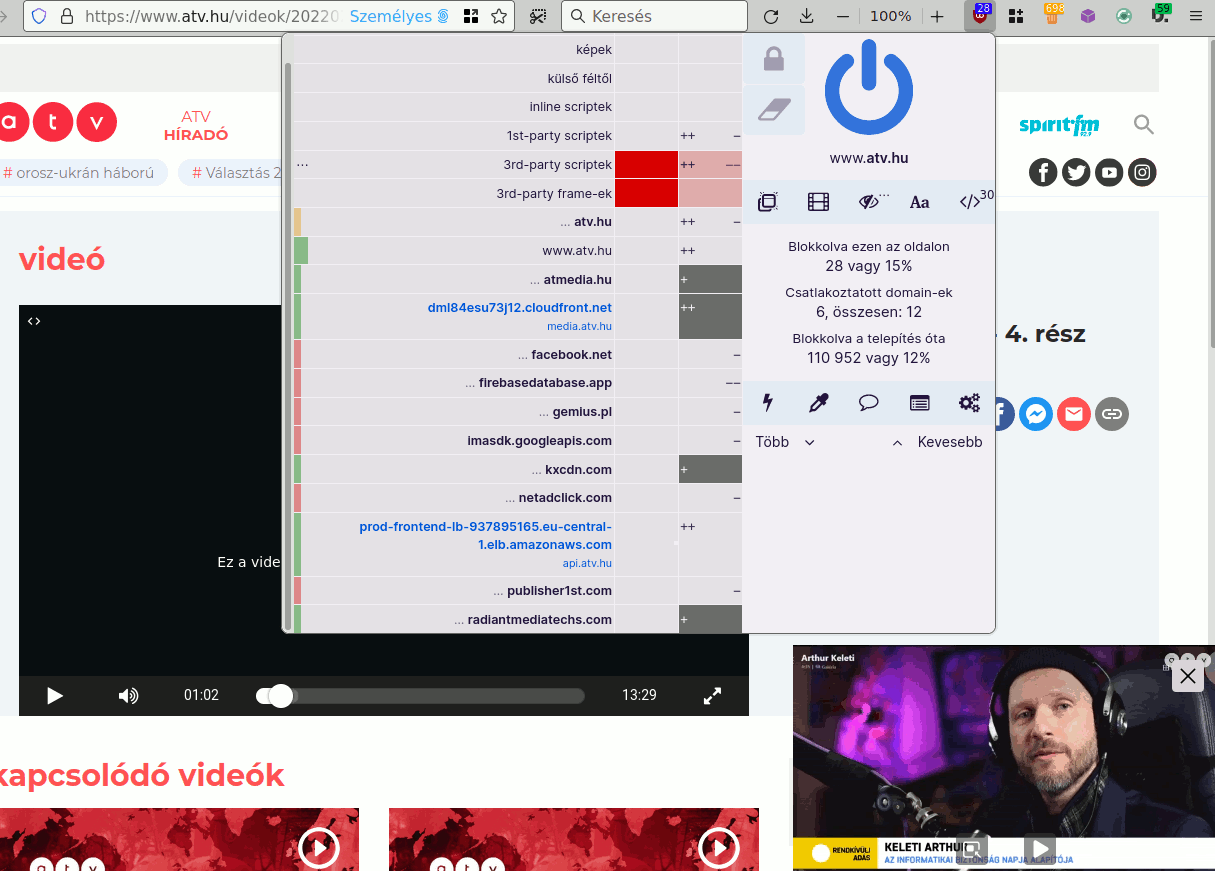Open the report issue chat bubble icon

869,402
